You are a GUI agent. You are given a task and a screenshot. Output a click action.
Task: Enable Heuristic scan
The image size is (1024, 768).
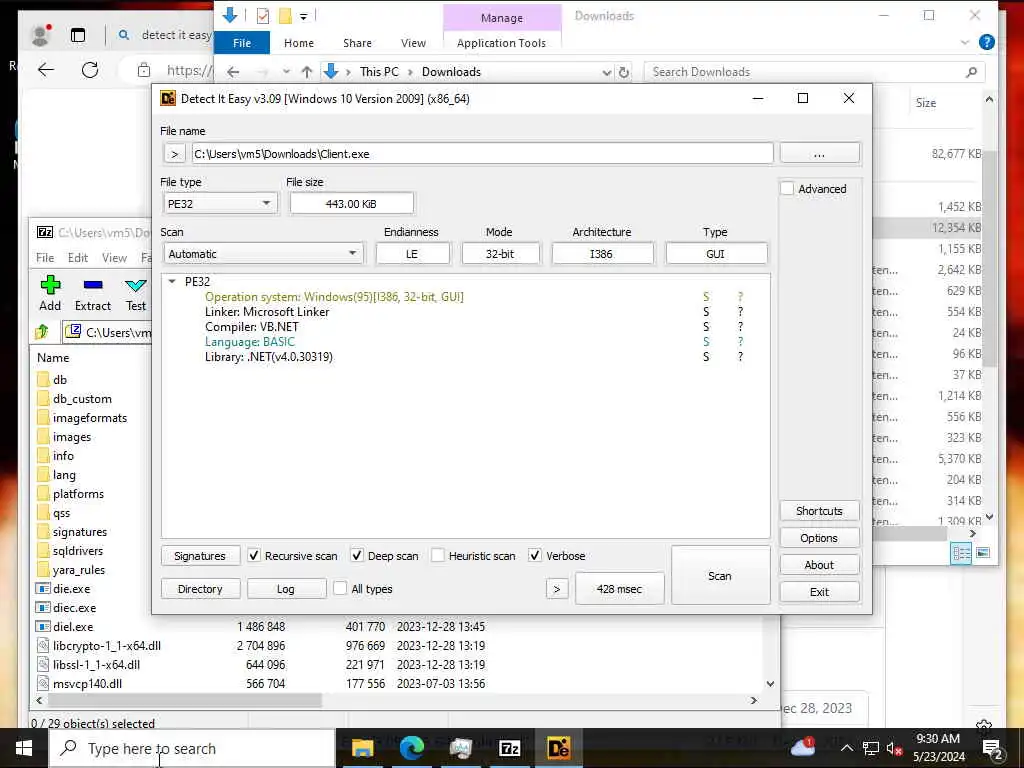coord(438,556)
